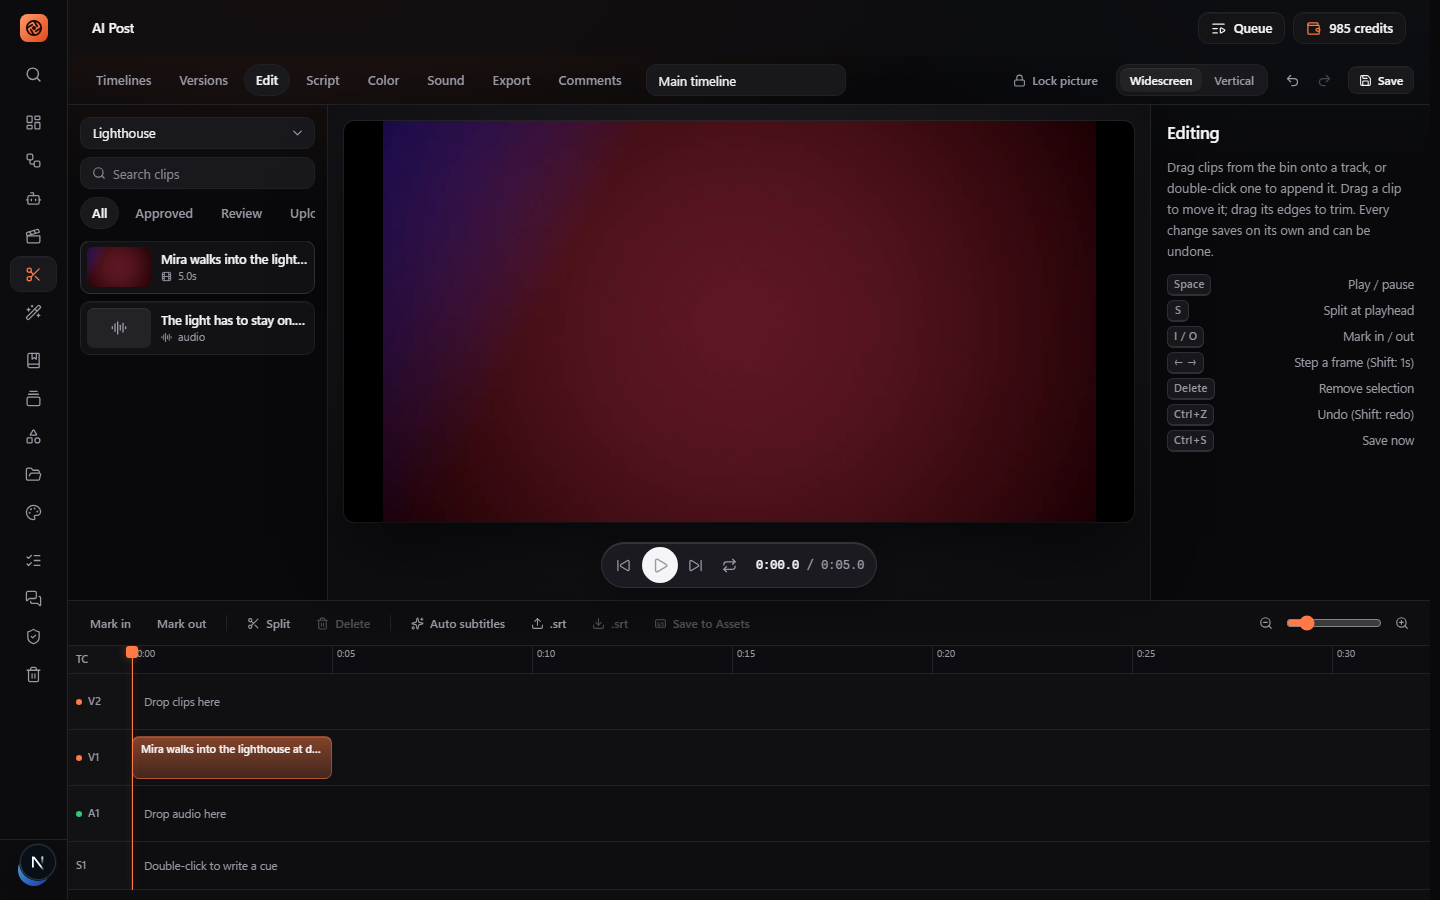Open the checklist tasks icon in sidebar
This screenshot has height=900, width=1440.
point(33,560)
